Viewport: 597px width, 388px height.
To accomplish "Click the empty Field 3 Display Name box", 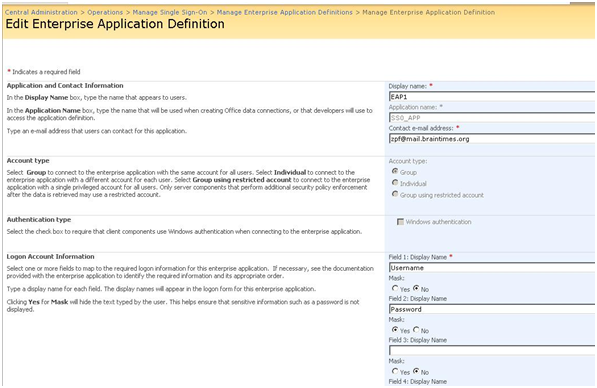I will [492, 350].
